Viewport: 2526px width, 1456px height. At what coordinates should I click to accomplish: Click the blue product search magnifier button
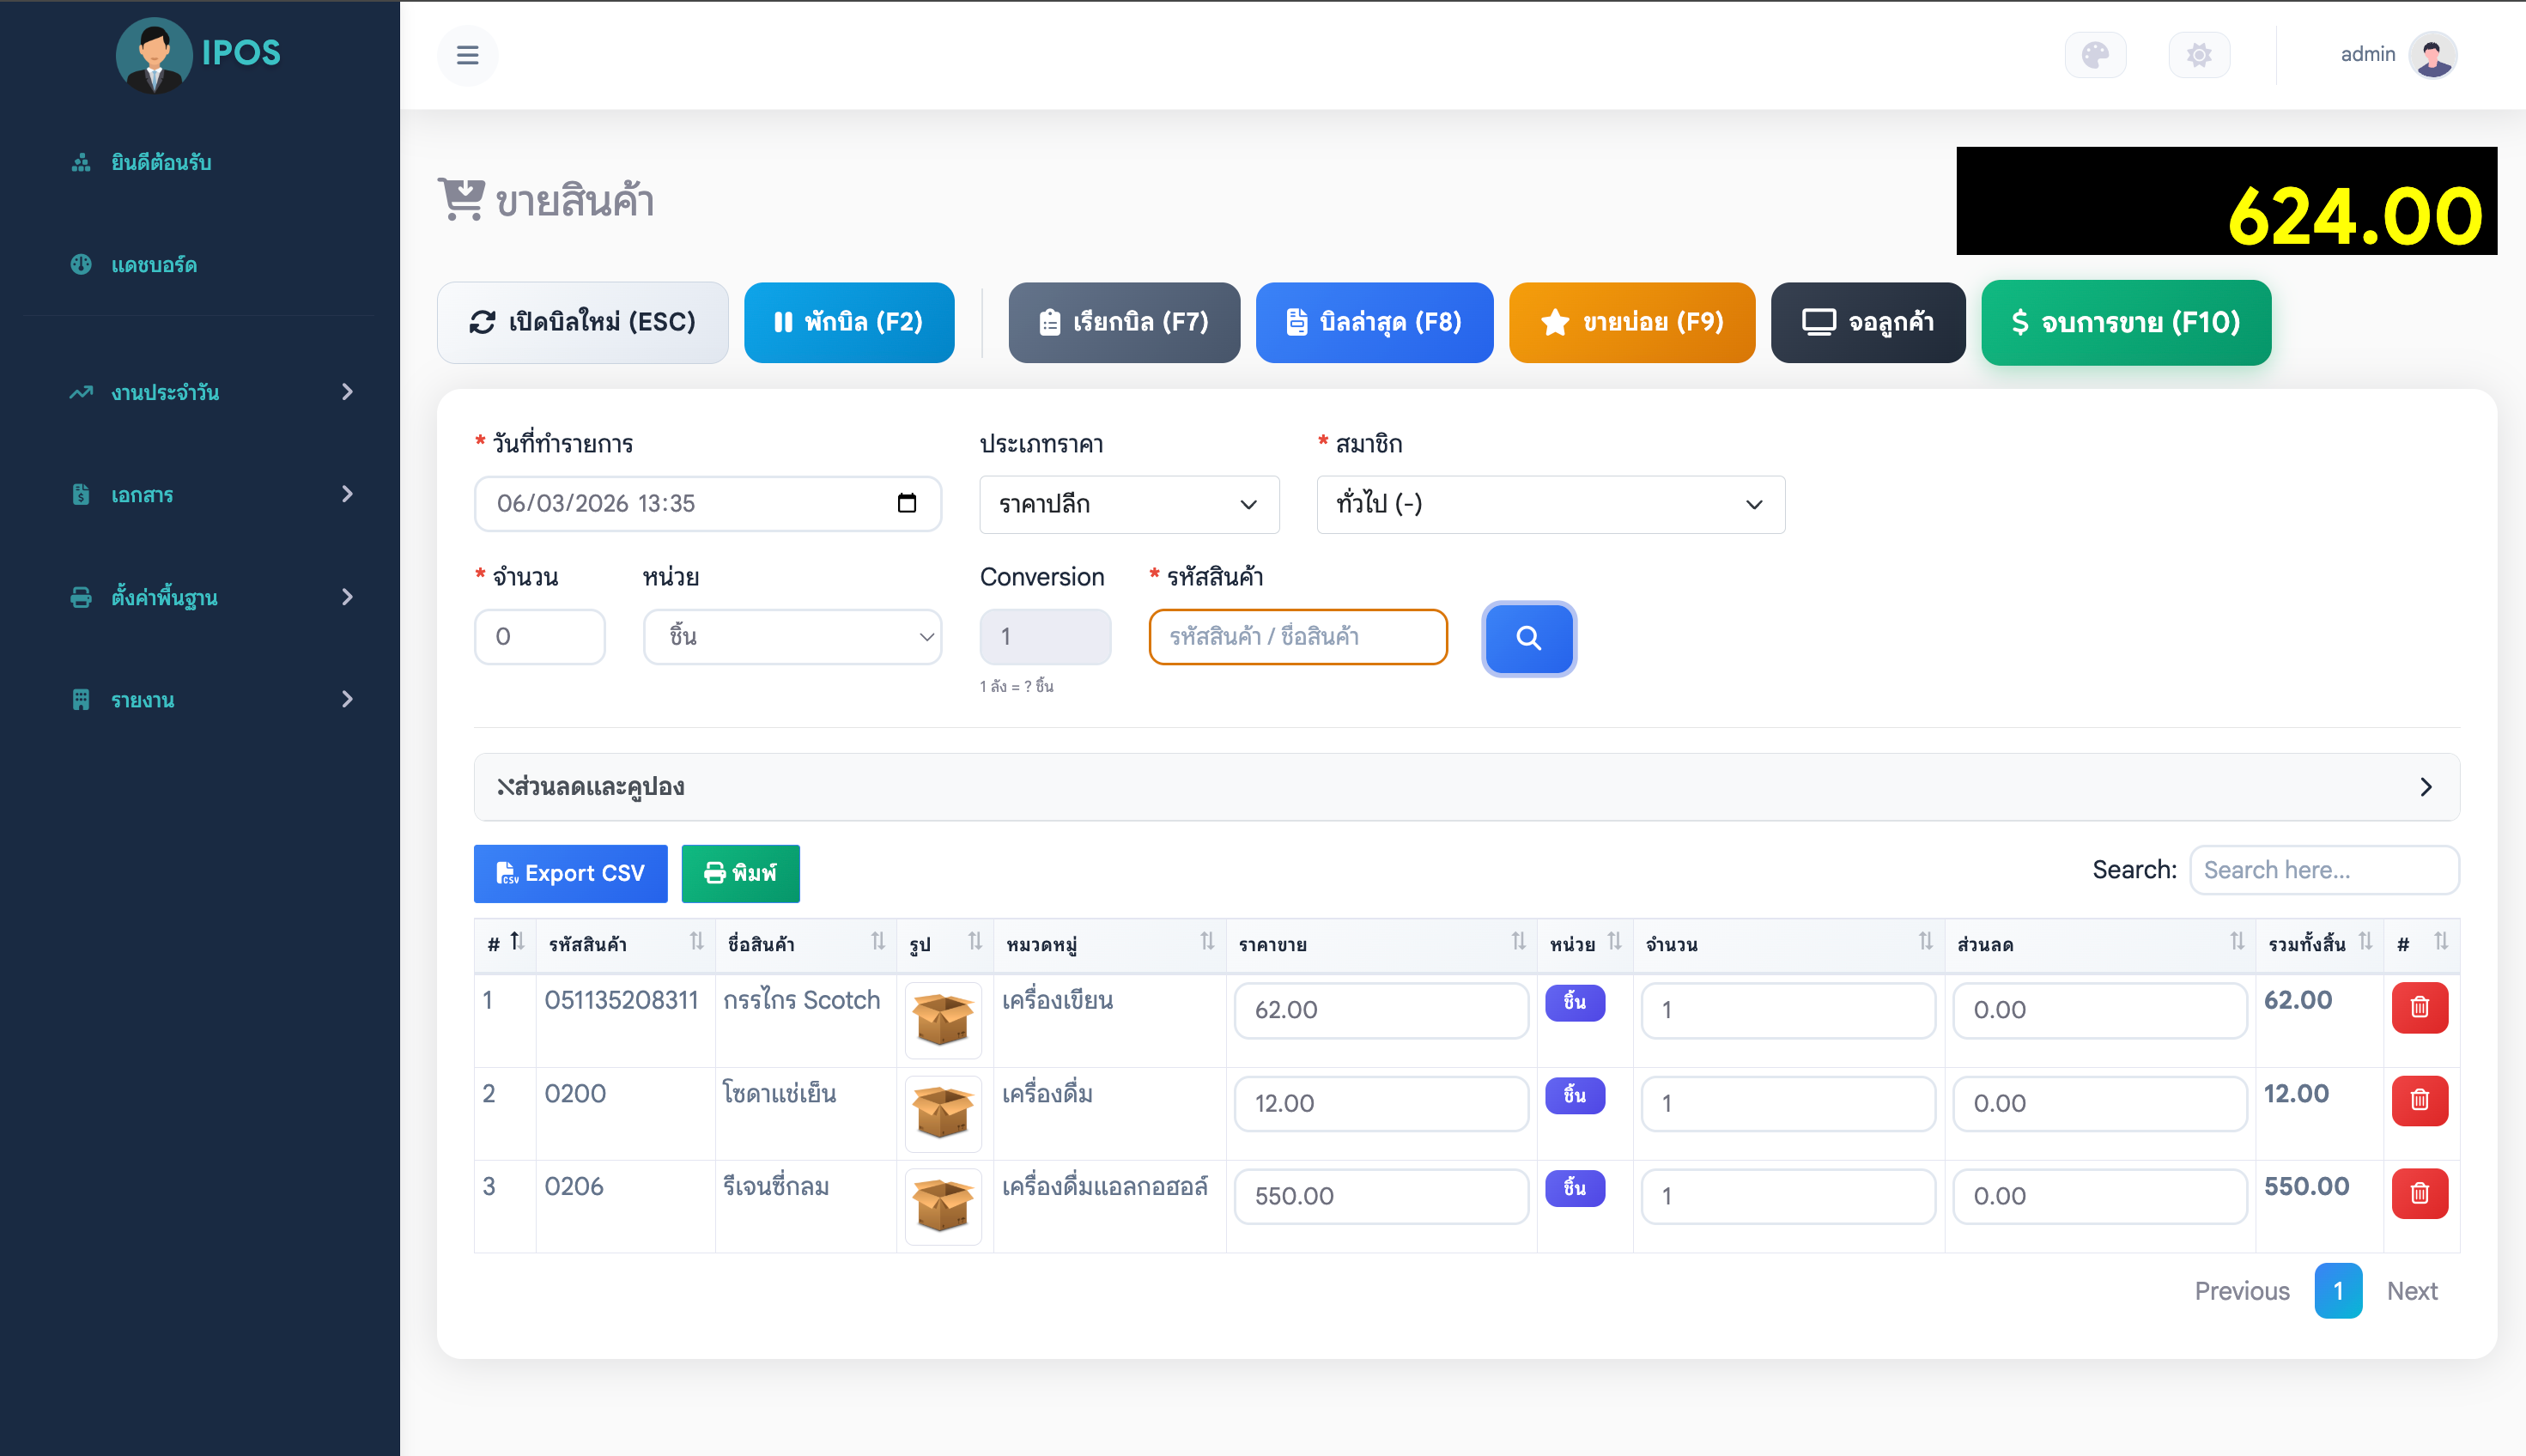1528,638
